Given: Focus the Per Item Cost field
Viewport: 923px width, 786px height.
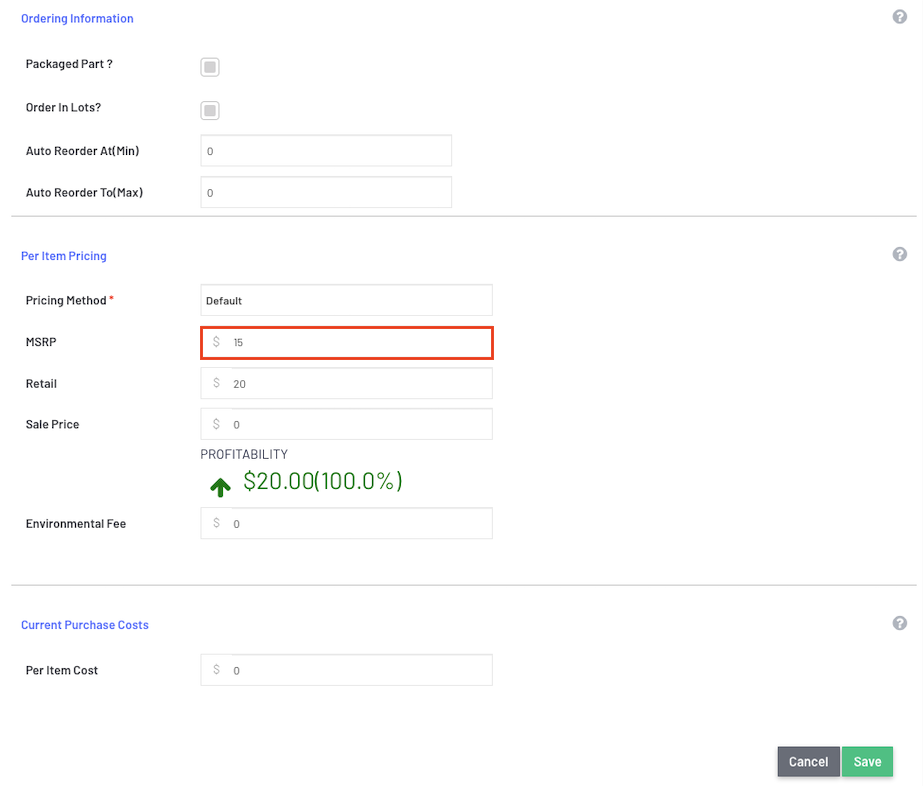Looking at the screenshot, I should coord(346,670).
